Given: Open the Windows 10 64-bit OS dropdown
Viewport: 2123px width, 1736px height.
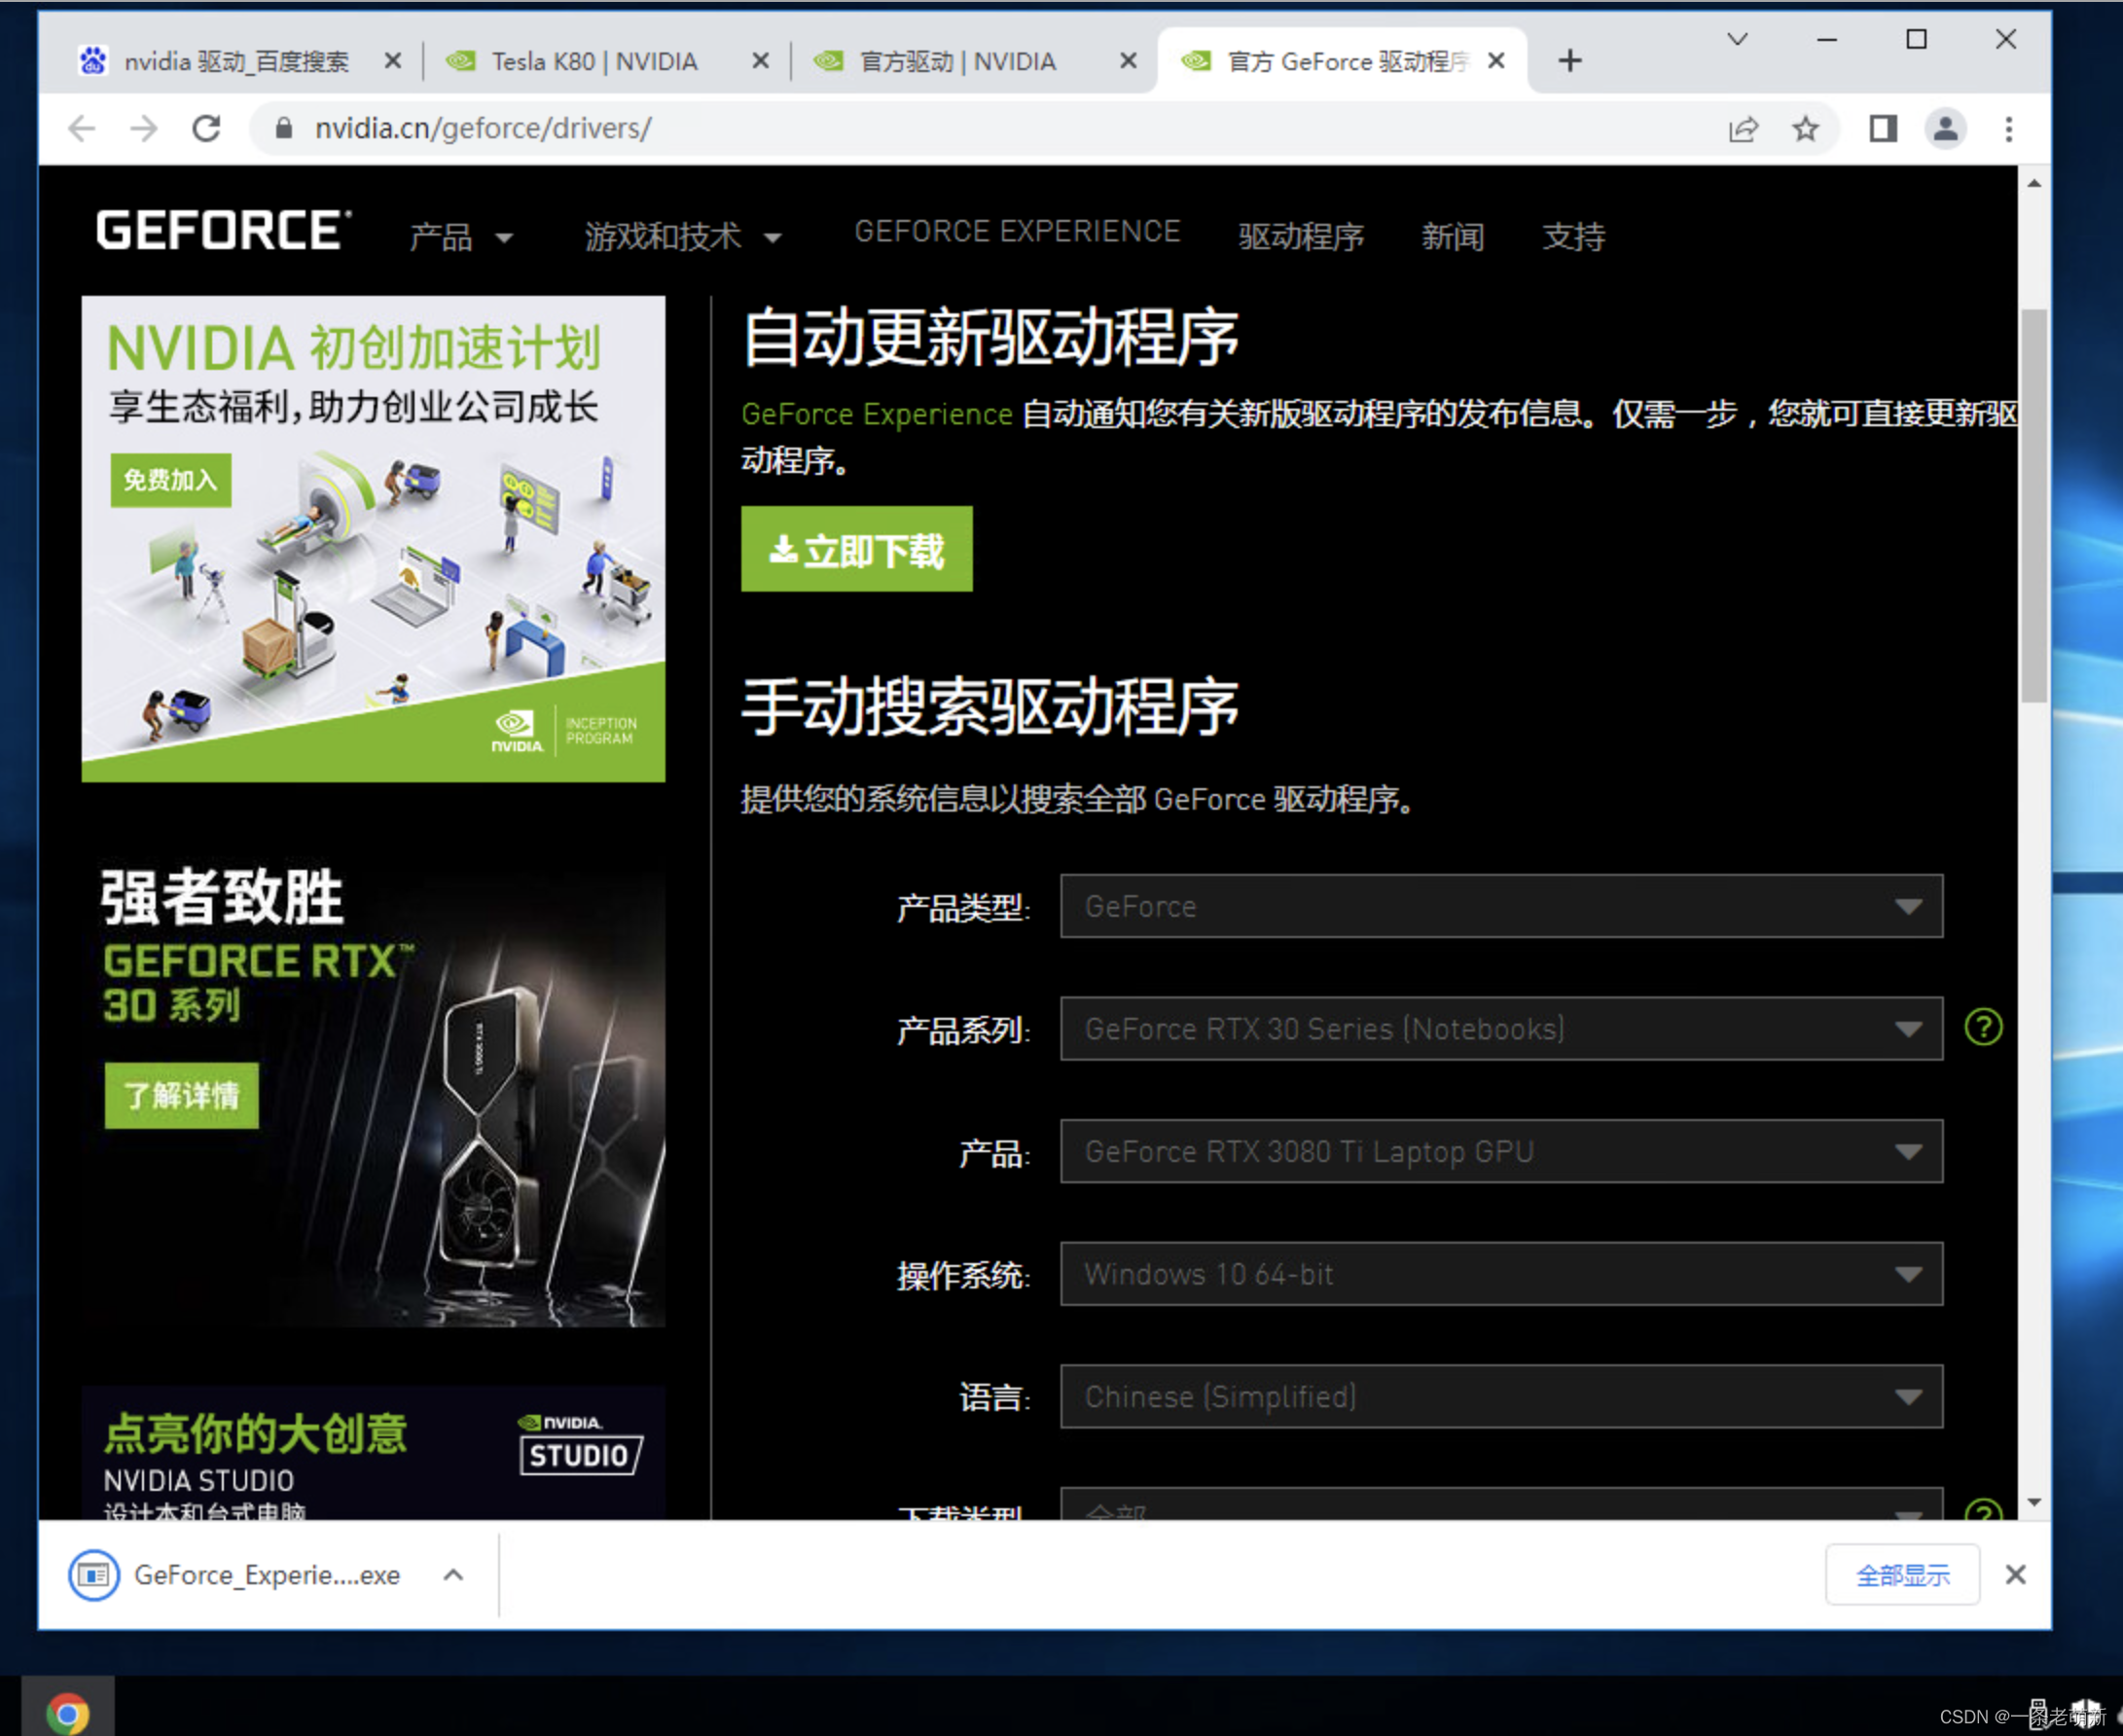Looking at the screenshot, I should 1500,1274.
